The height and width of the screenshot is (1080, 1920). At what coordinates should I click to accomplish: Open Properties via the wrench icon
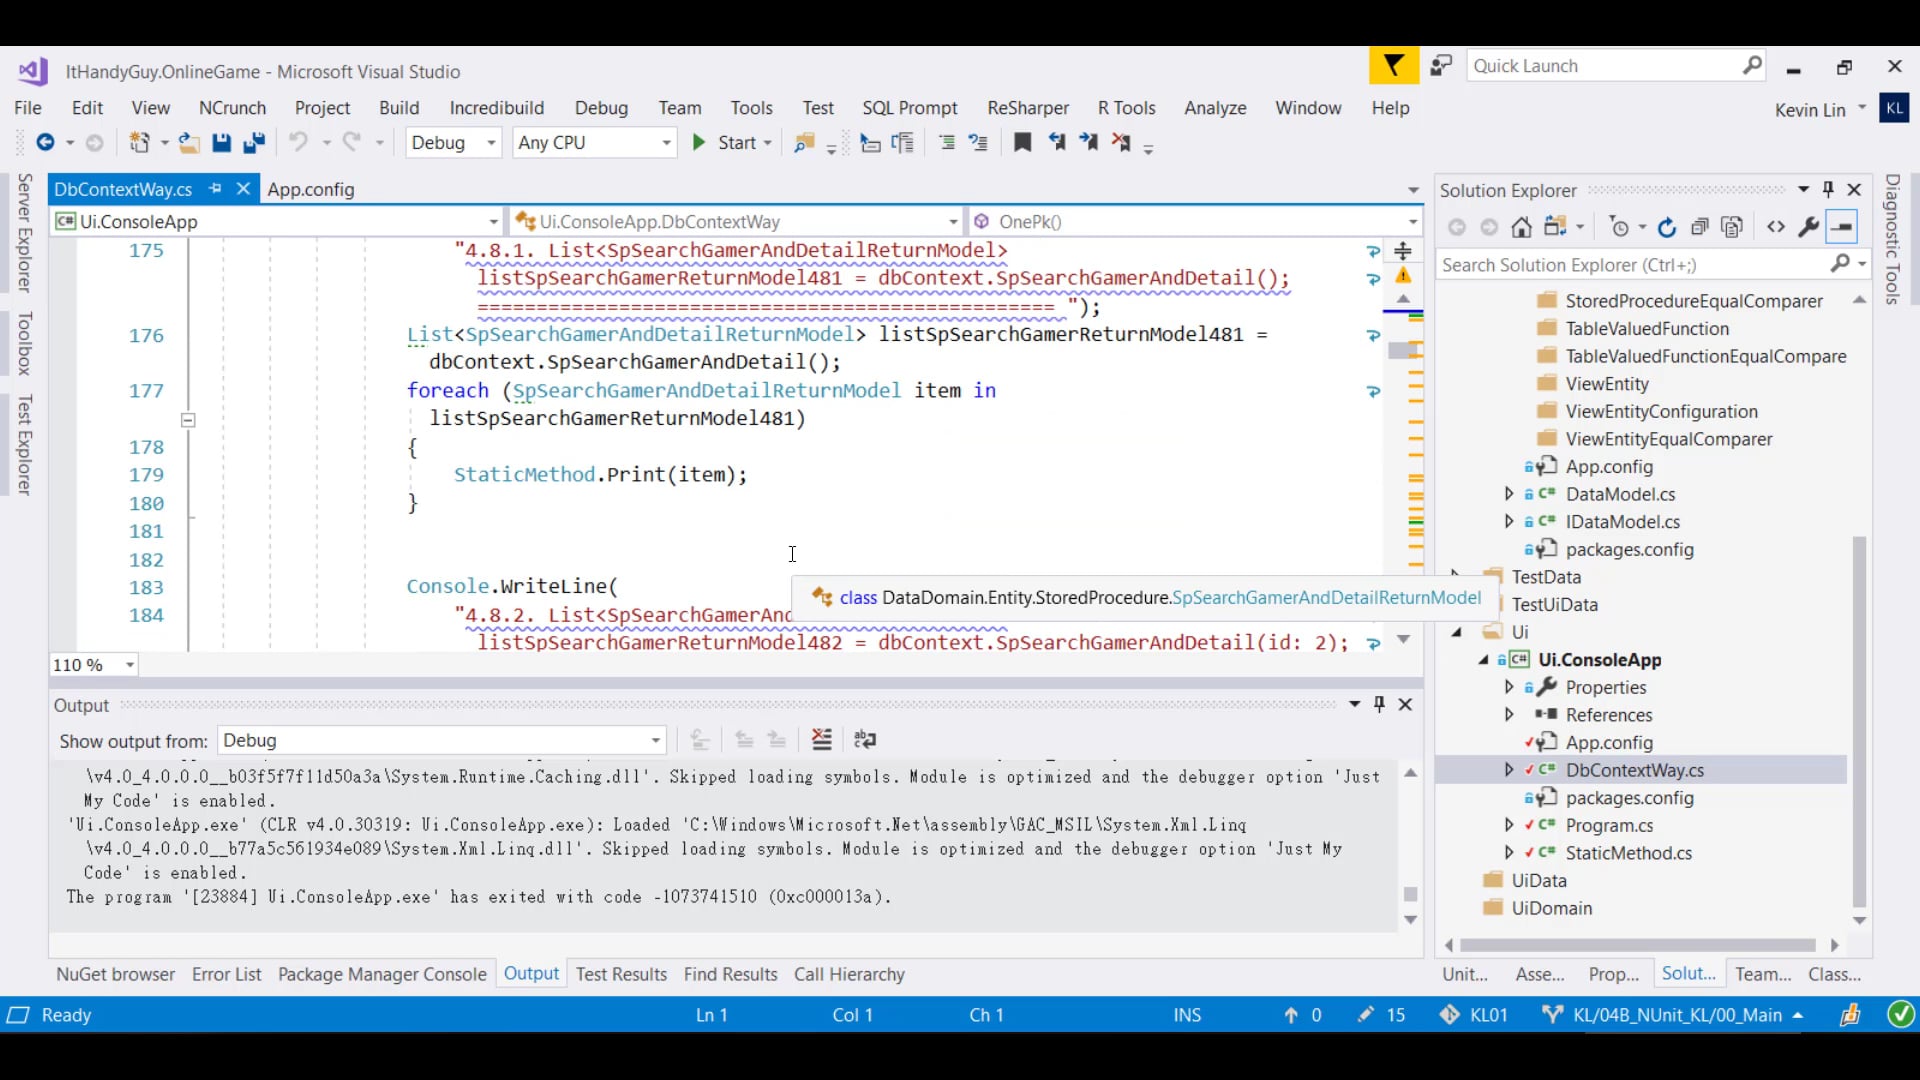(1808, 228)
